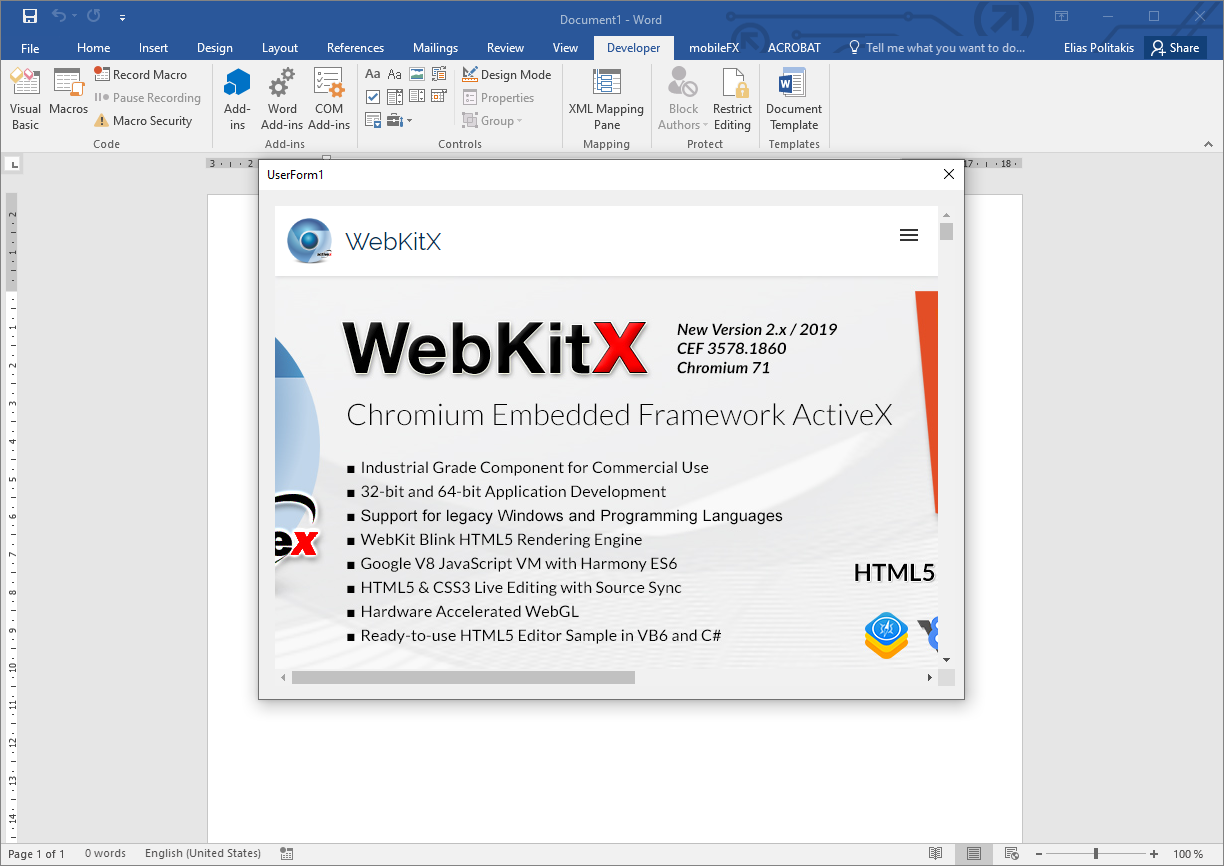1224x866 pixels.
Task: Switch to Read Mode view
Action: [935, 854]
